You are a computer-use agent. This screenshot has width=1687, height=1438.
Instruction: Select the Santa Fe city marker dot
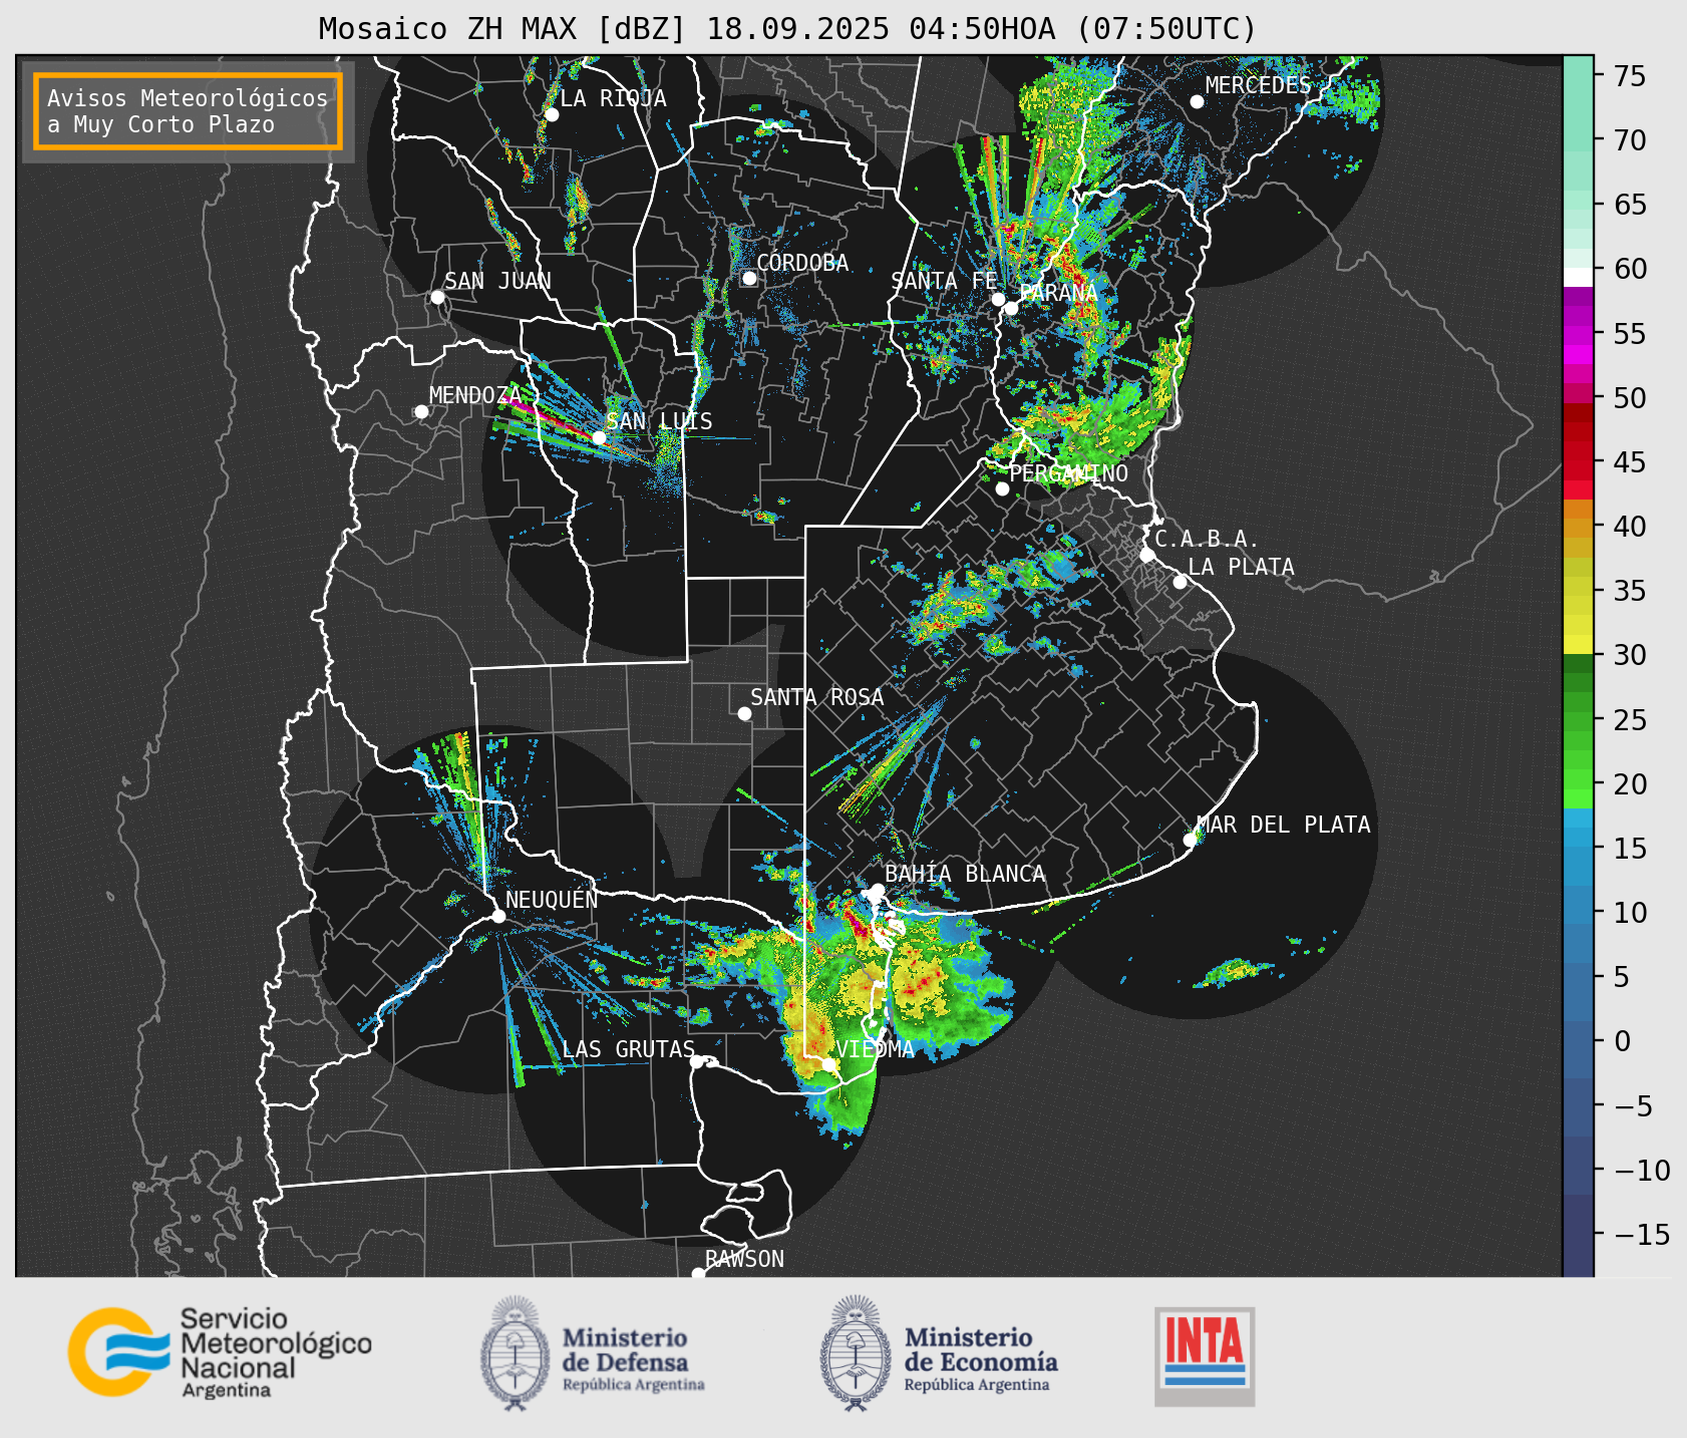(x=998, y=299)
